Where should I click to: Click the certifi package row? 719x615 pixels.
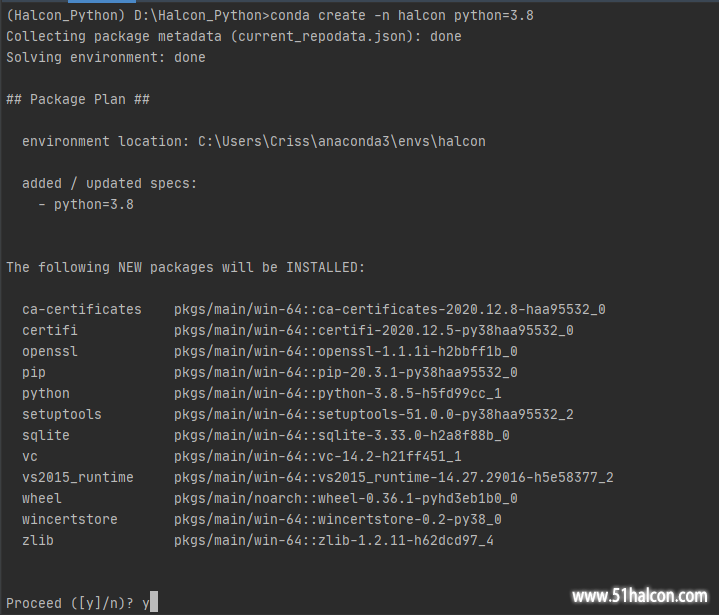pos(298,331)
